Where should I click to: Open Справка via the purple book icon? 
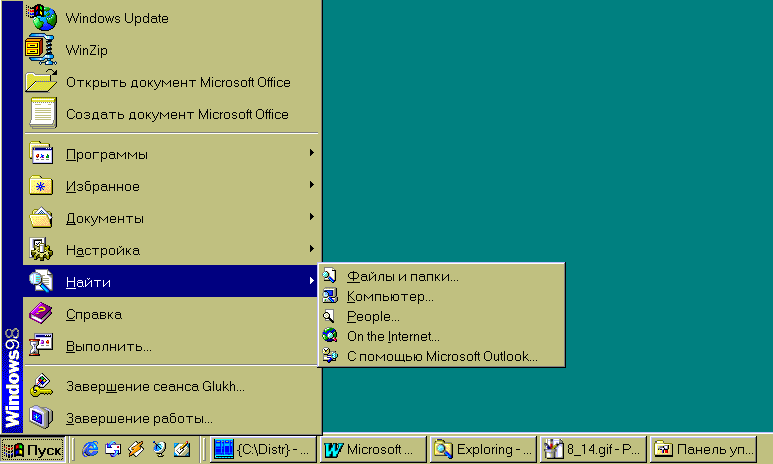(x=40, y=314)
